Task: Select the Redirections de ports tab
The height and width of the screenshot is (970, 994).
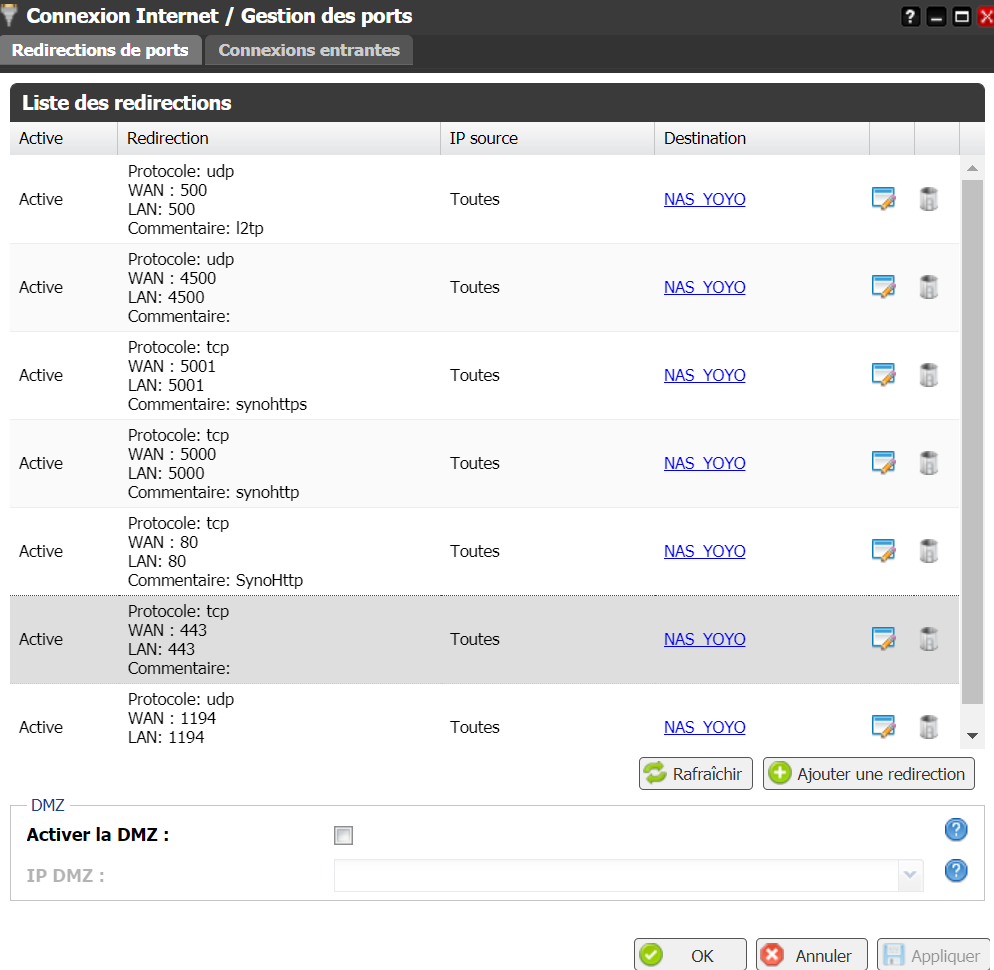Action: [x=100, y=50]
